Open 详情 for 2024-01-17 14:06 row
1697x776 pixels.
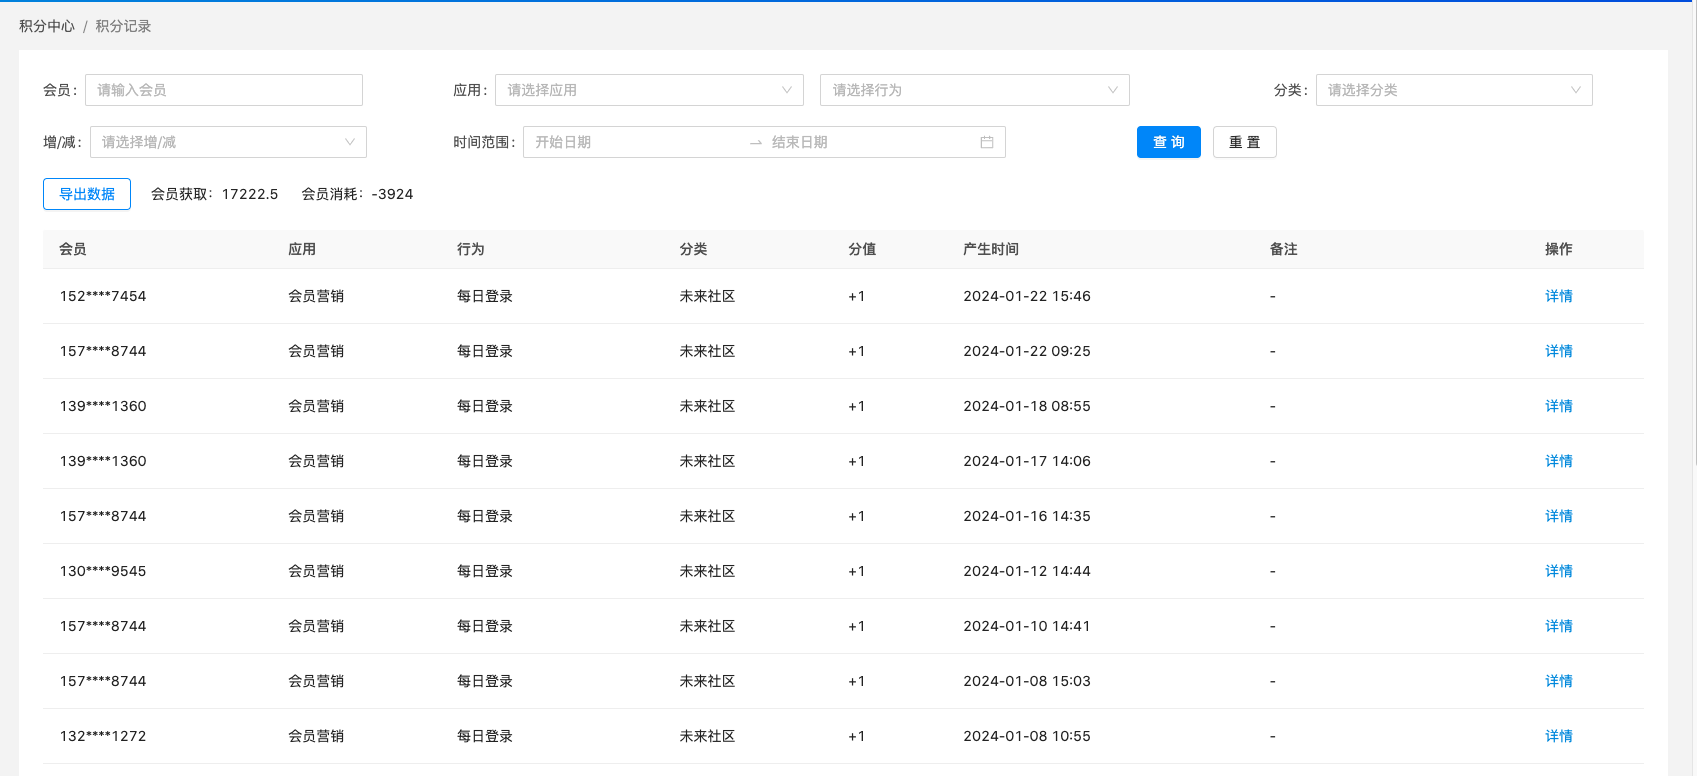coord(1558,461)
